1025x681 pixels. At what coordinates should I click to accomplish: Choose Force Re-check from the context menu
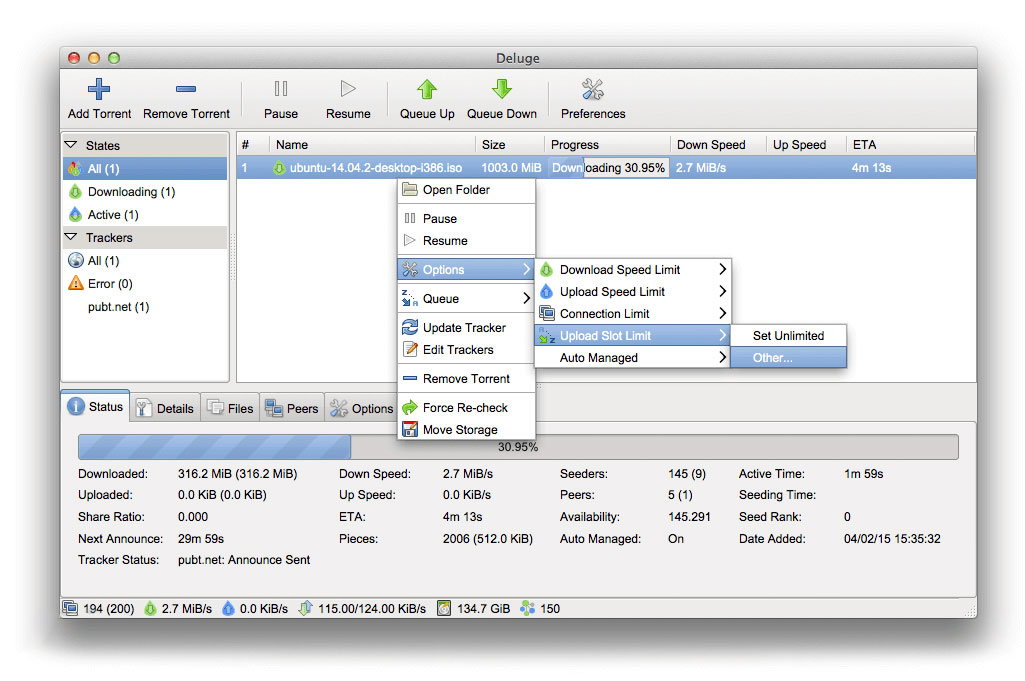466,407
